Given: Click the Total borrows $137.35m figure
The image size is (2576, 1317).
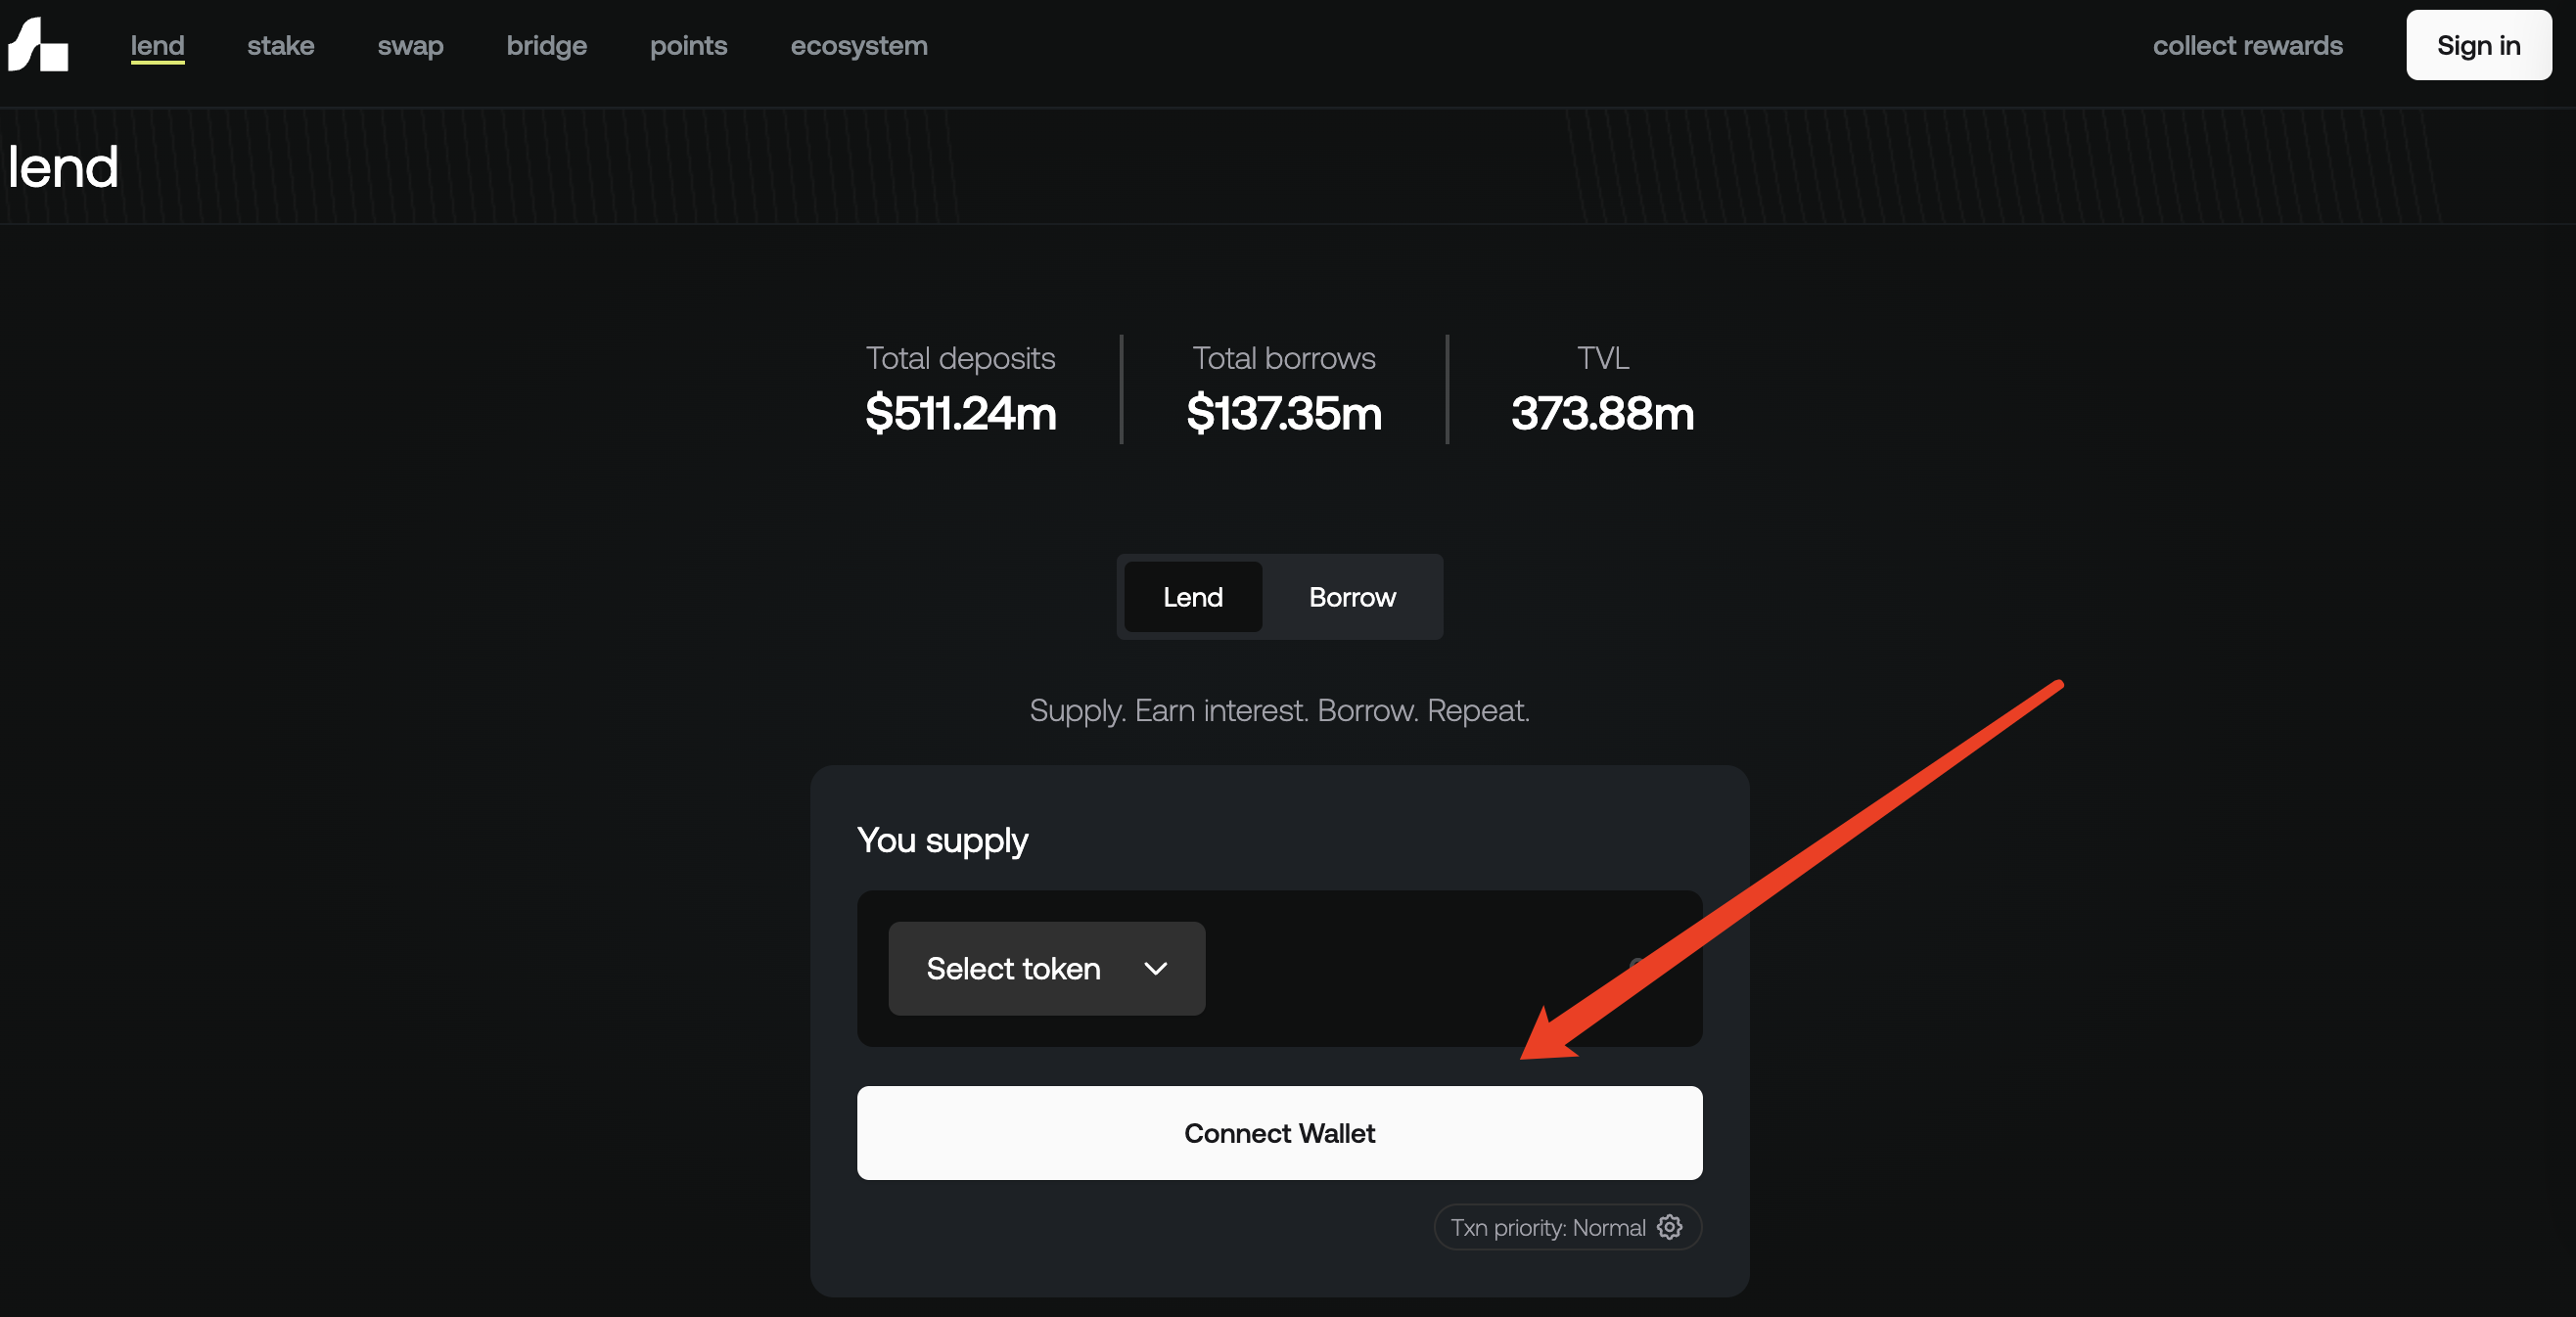Looking at the screenshot, I should click(x=1284, y=413).
